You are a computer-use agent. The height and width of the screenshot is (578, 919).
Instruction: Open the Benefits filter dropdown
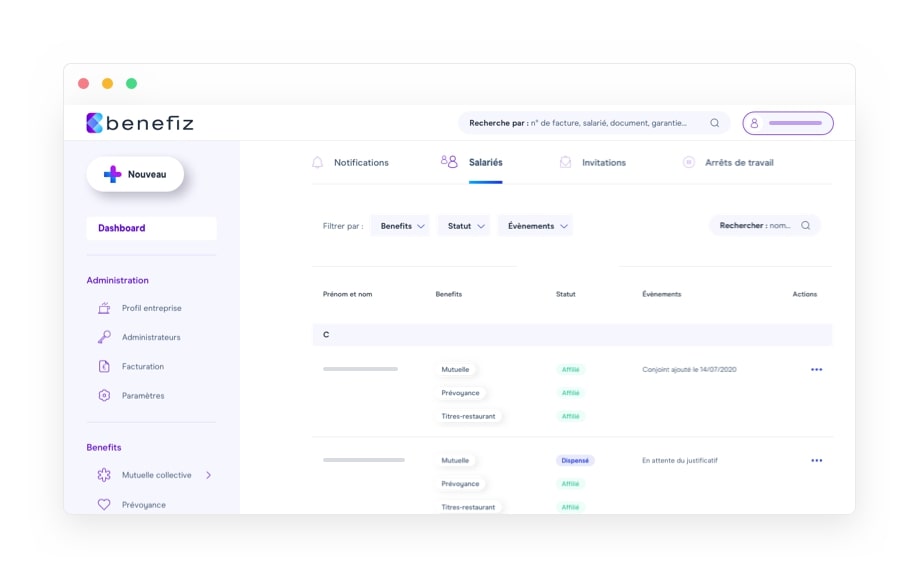pos(400,225)
